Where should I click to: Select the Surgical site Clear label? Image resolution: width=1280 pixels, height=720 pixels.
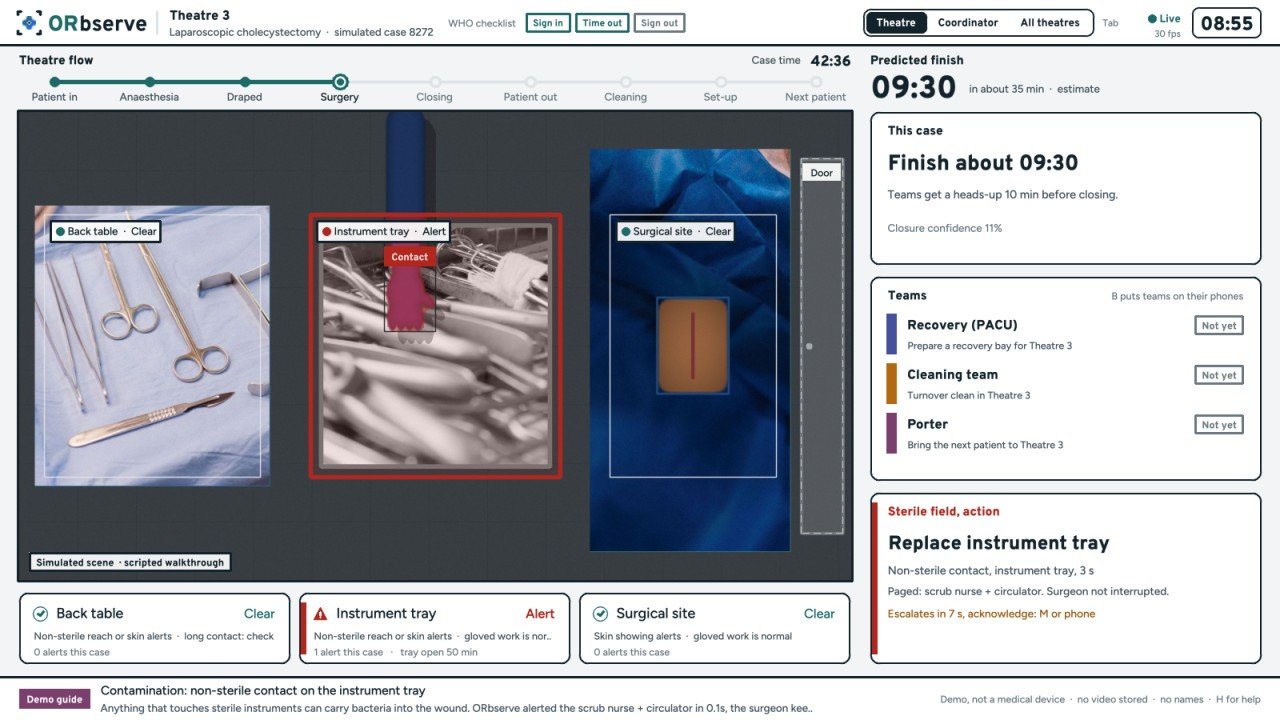tap(676, 231)
